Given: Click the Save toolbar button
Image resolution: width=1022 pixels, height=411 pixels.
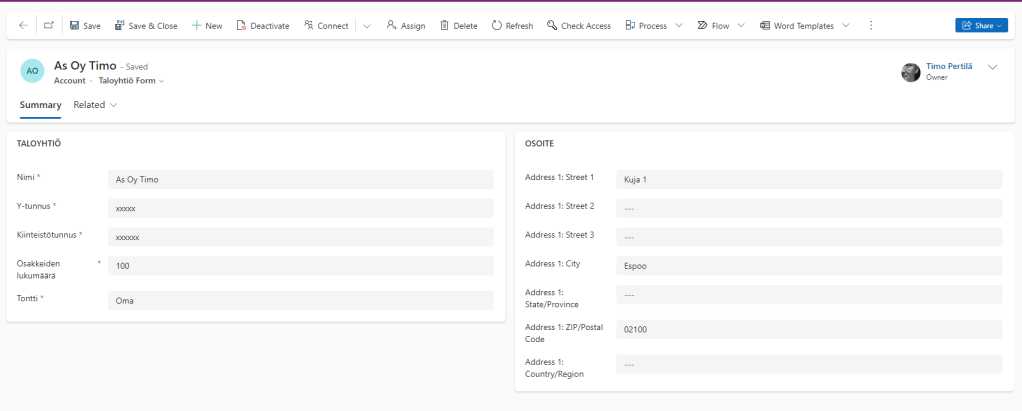Looking at the screenshot, I should 85,25.
